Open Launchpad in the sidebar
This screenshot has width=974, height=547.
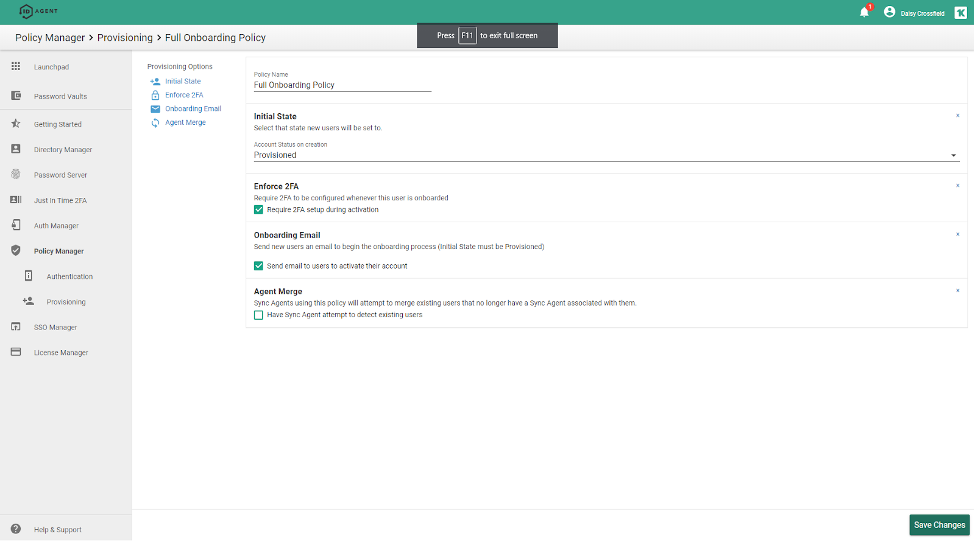click(x=52, y=67)
